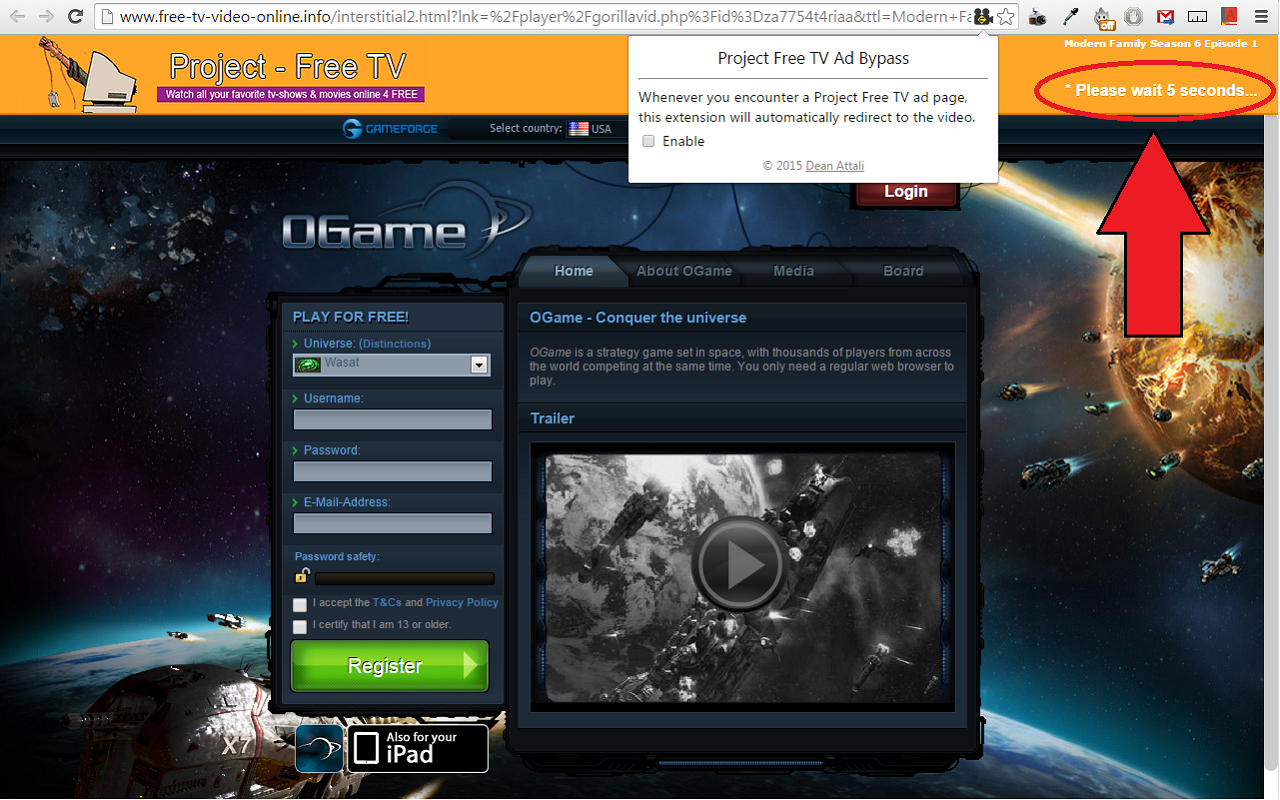Image resolution: width=1280 pixels, height=800 pixels.
Task: Open the screenshot camera extension
Action: coord(1039,17)
